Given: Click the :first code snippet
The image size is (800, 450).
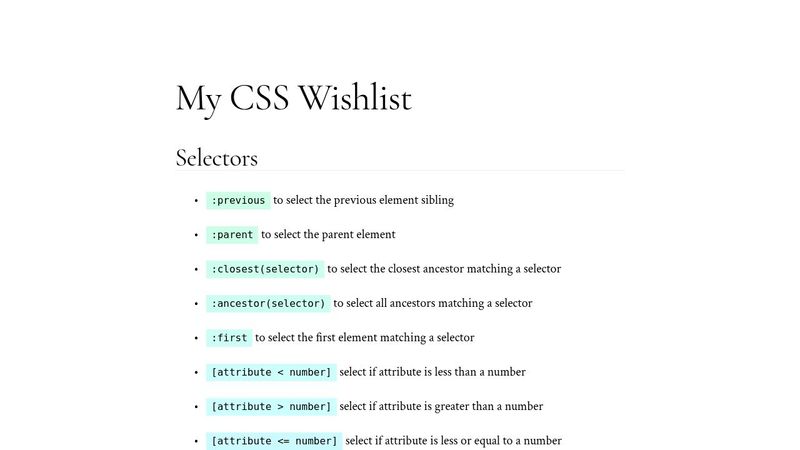Looking at the screenshot, I should click(229, 338).
